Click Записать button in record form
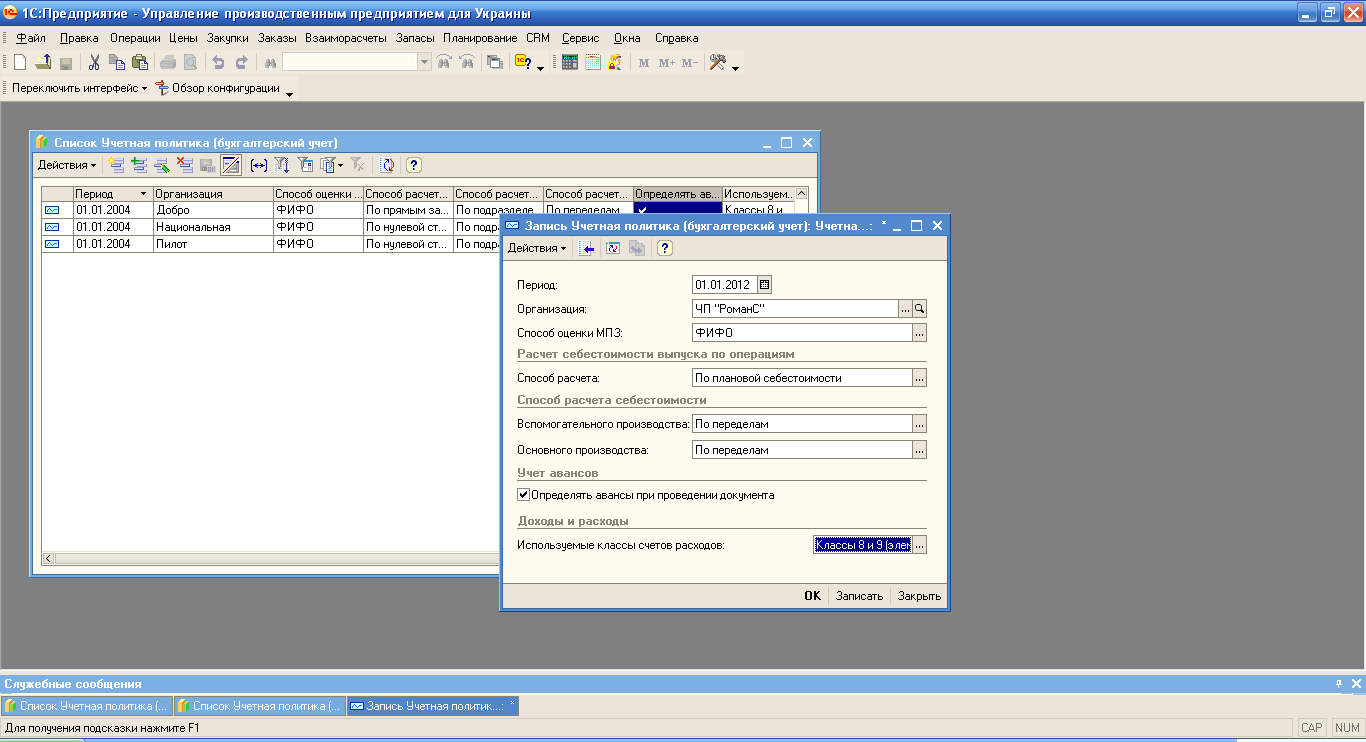The width and height of the screenshot is (1366, 742). 860,596
